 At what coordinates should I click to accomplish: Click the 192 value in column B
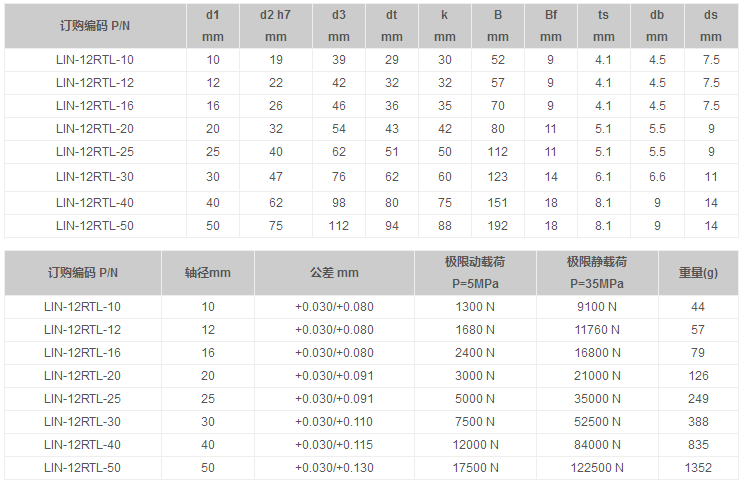point(498,226)
